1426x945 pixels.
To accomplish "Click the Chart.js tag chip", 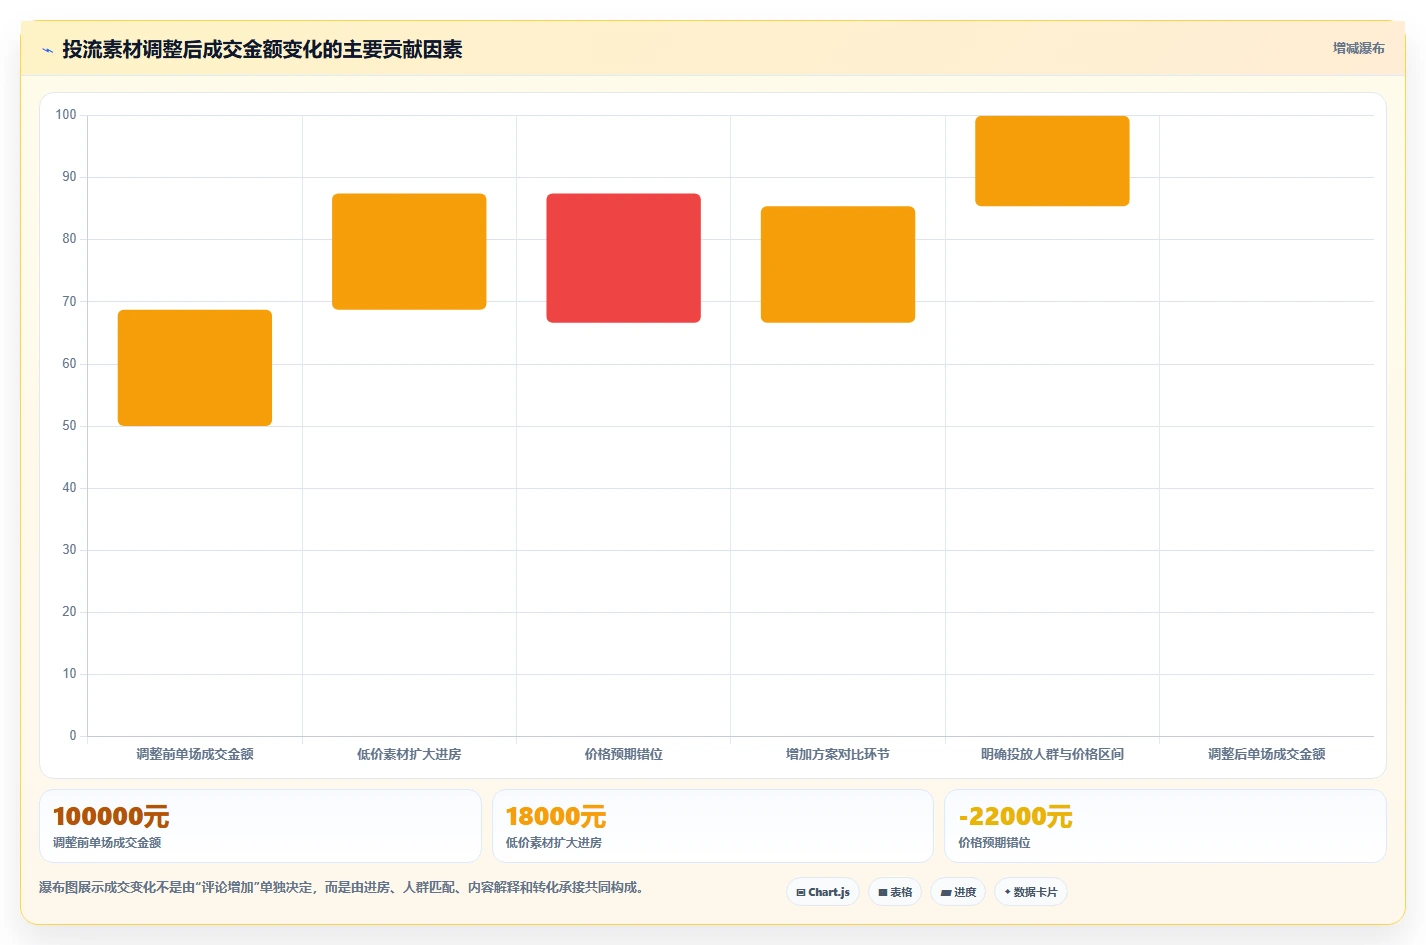I will pos(823,892).
